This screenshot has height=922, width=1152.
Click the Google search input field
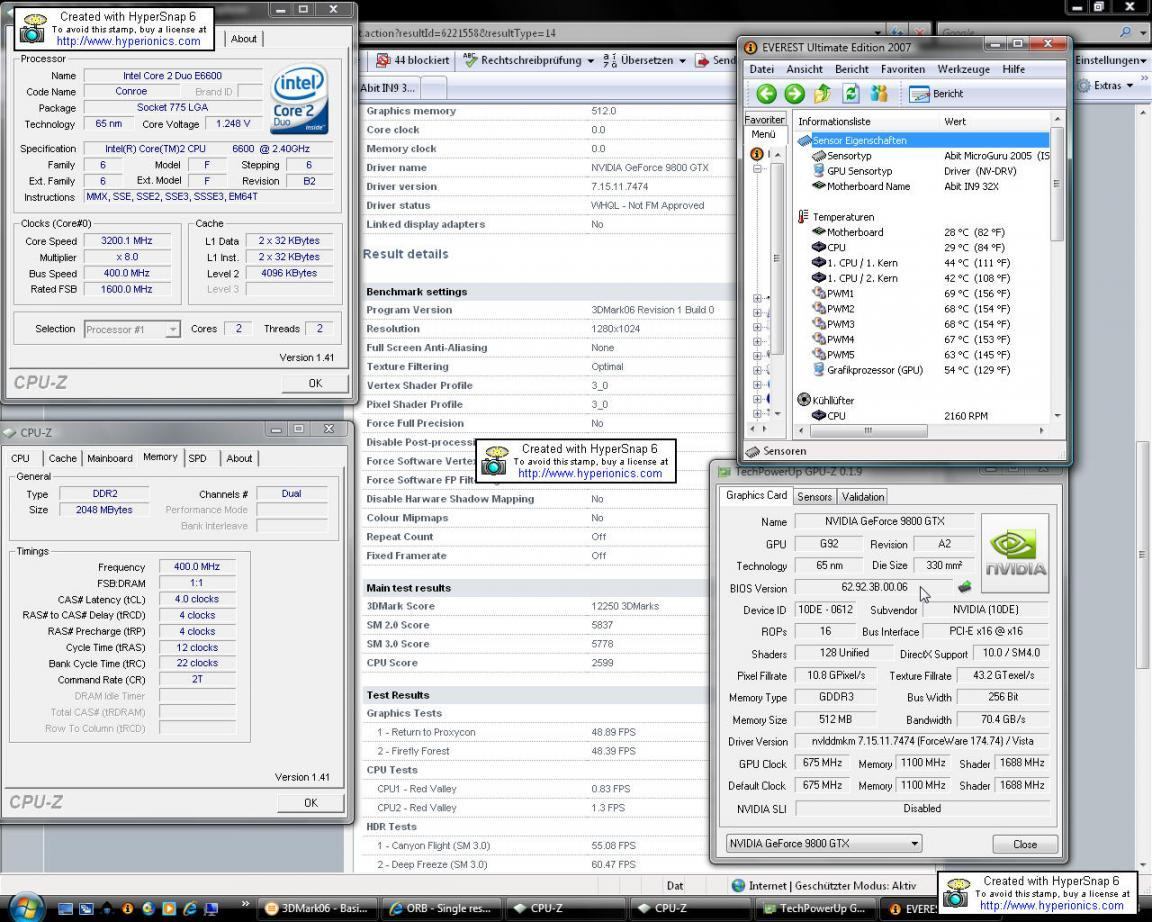coord(1029,32)
